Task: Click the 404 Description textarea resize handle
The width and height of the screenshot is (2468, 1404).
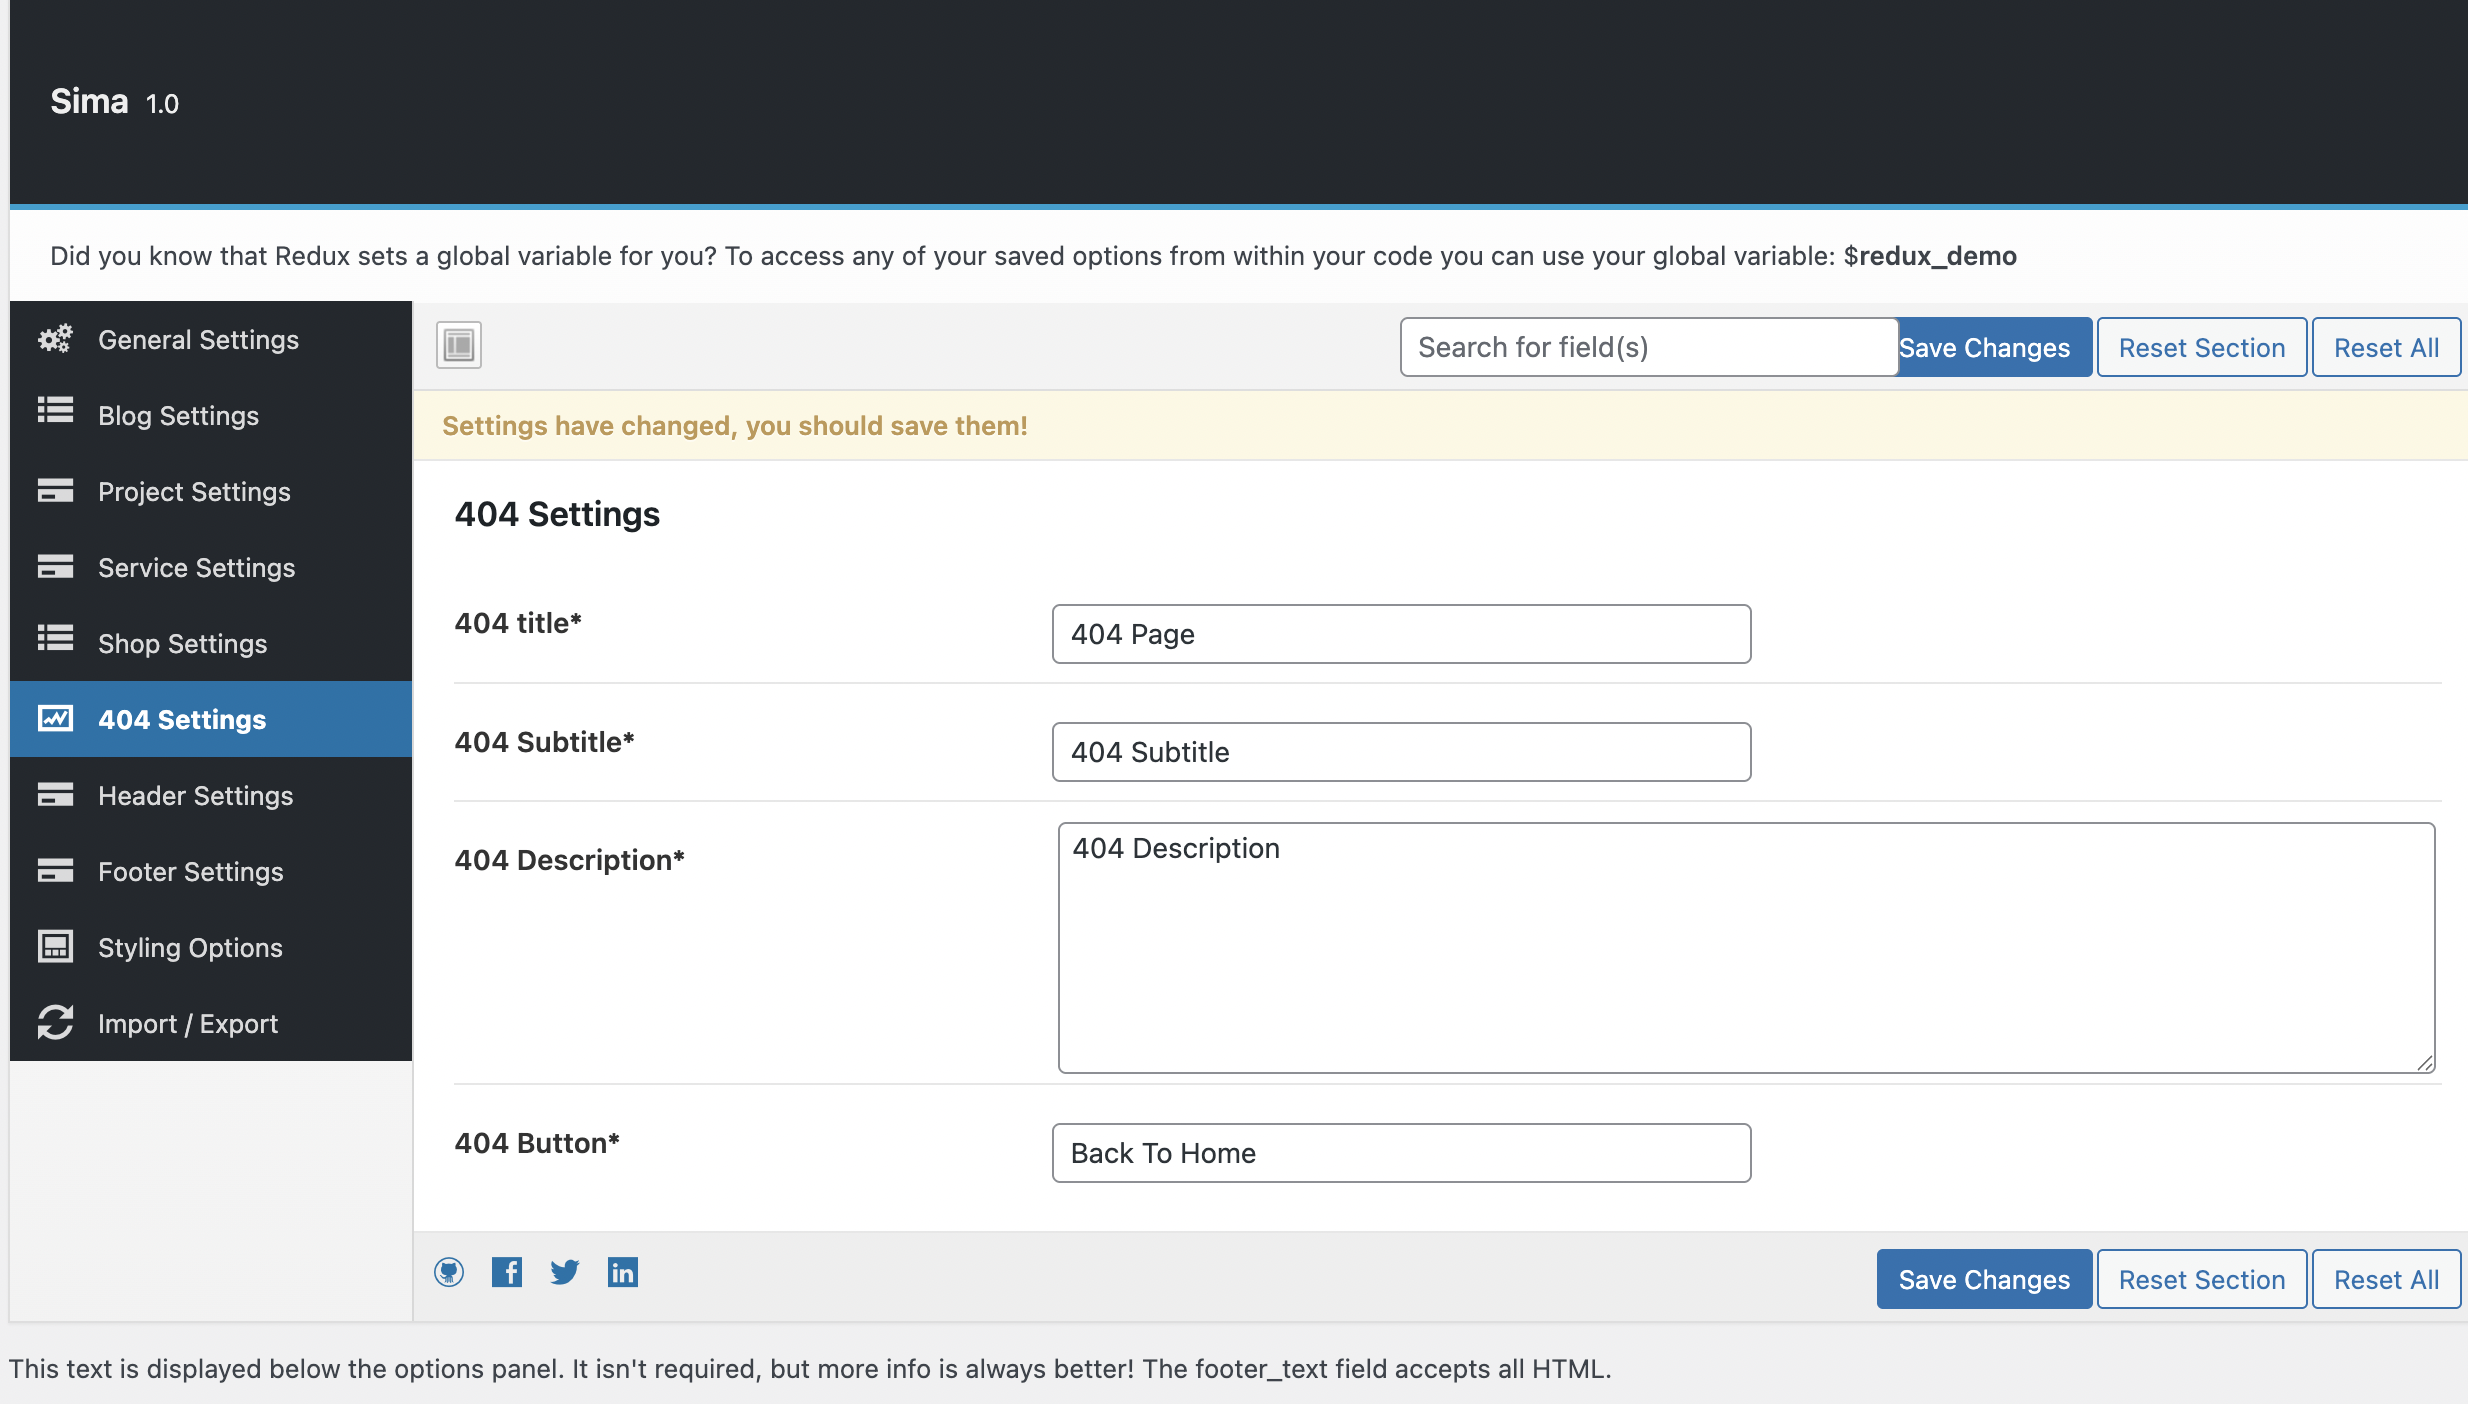Action: [2425, 1063]
